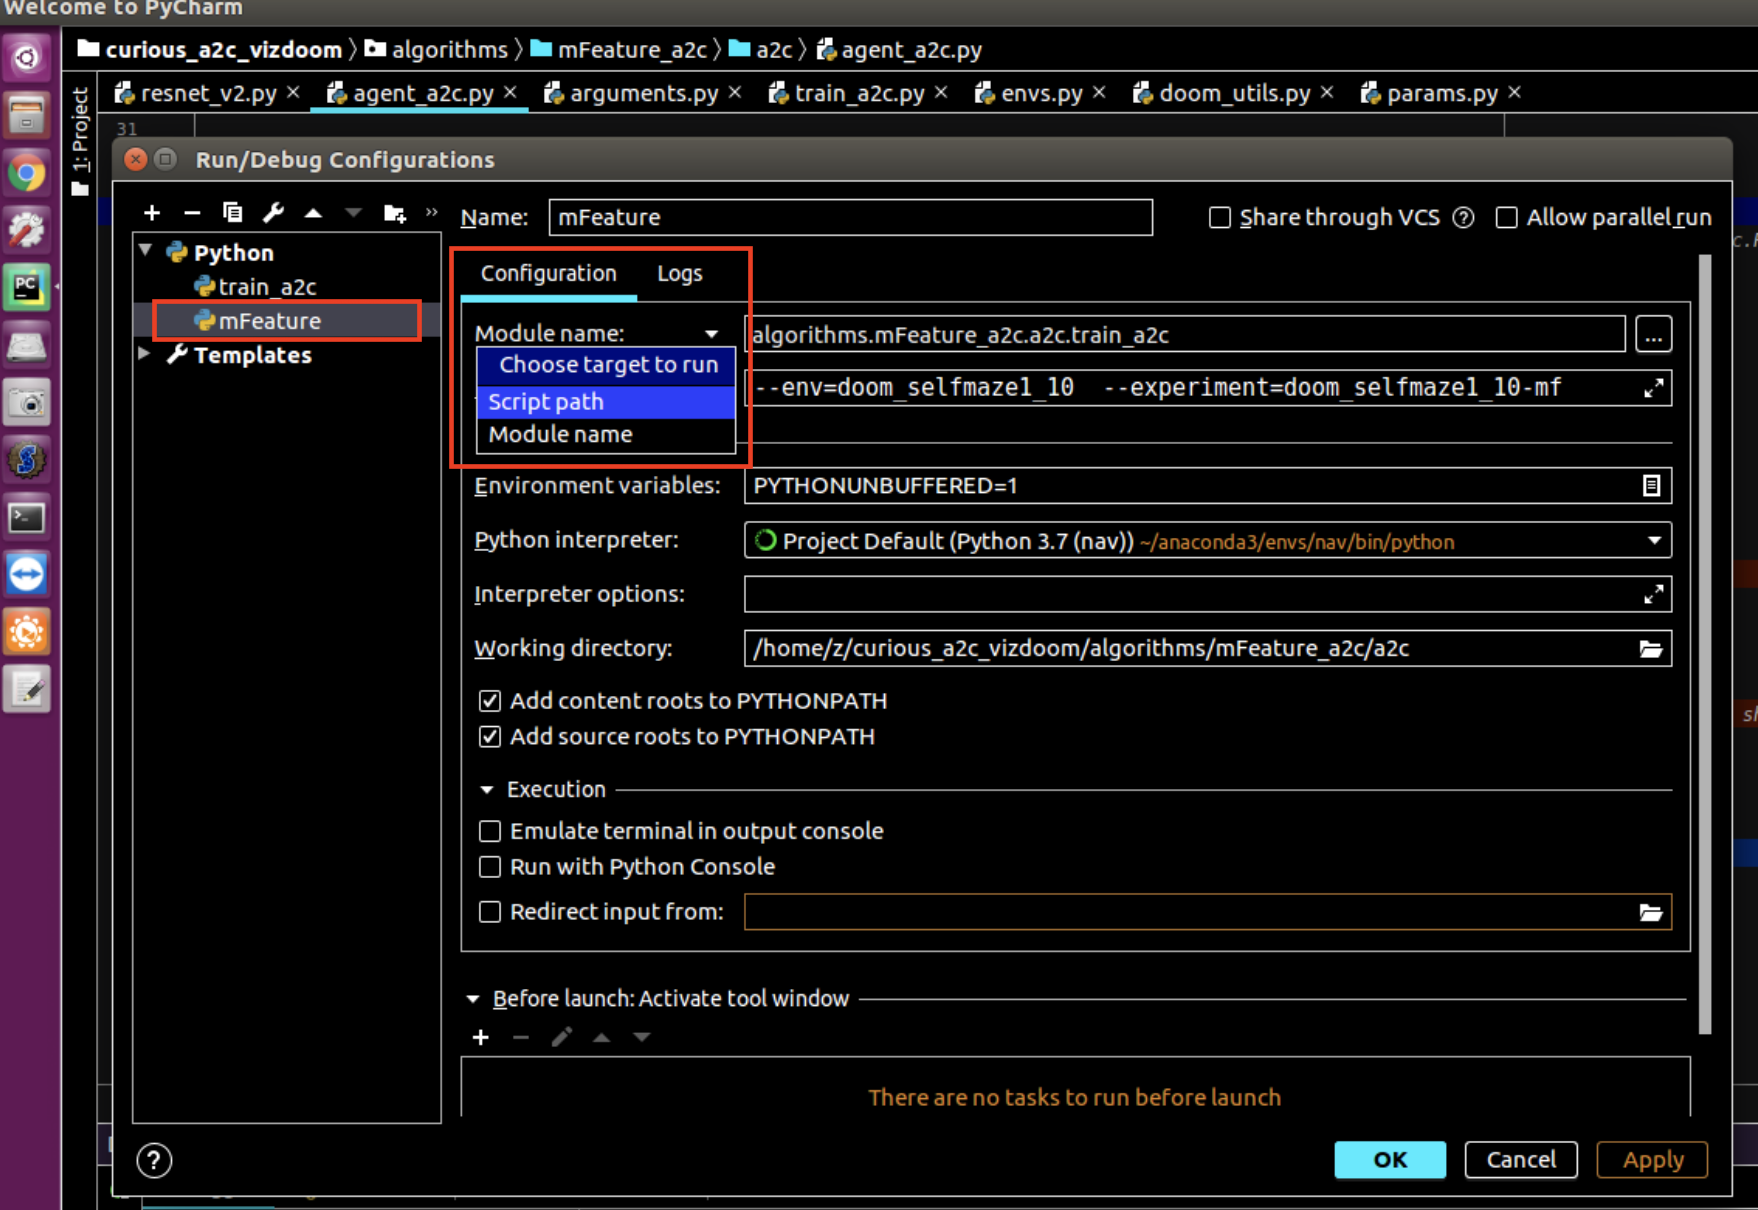Open the Python interpreter dropdown
Viewport: 1758px width, 1210px height.
click(1654, 540)
